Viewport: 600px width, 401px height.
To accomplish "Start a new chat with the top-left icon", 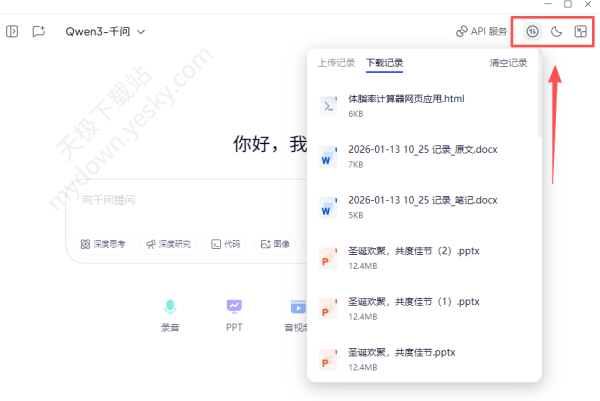I will point(38,31).
